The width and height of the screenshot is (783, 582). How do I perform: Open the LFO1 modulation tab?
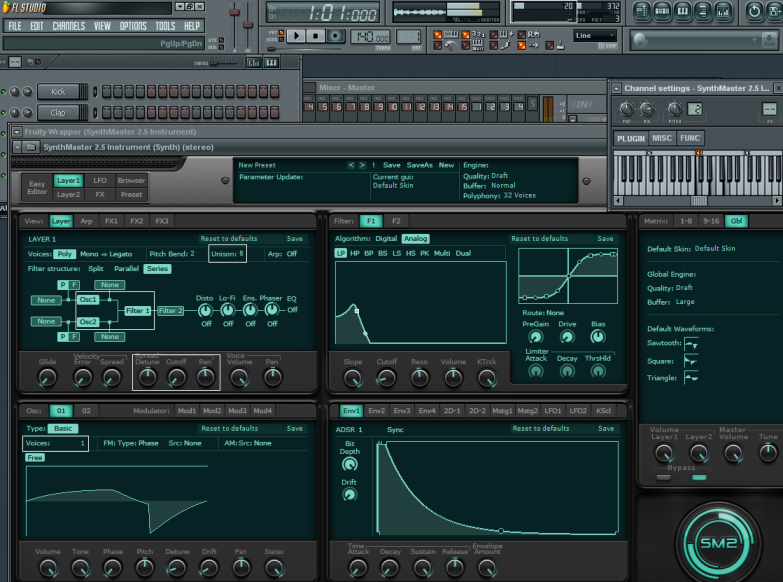coord(552,411)
